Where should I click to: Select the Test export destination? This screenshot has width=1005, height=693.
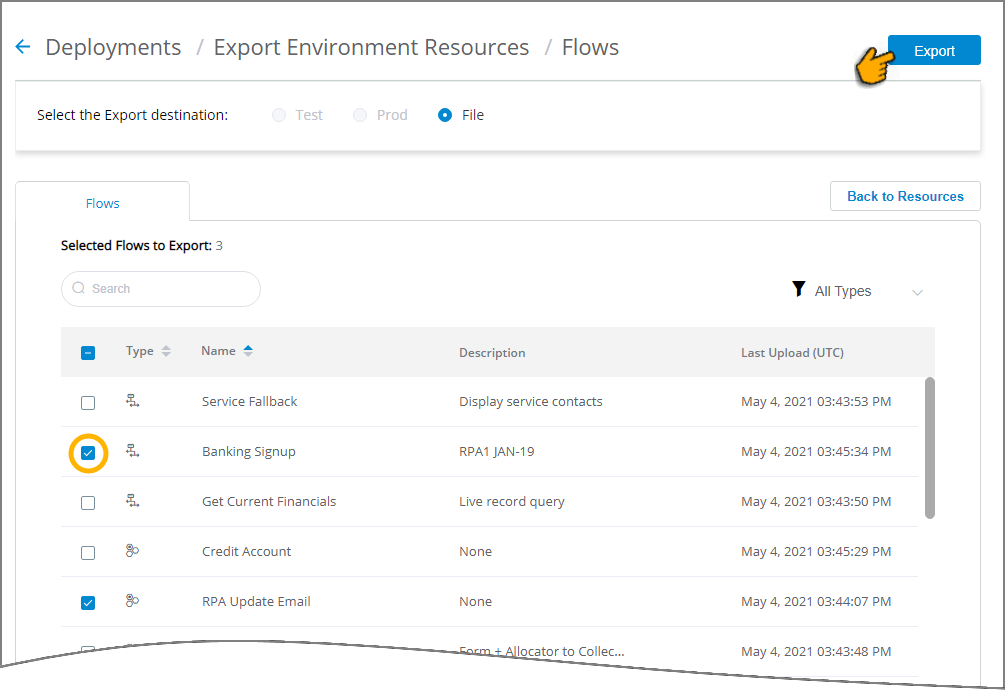279,115
